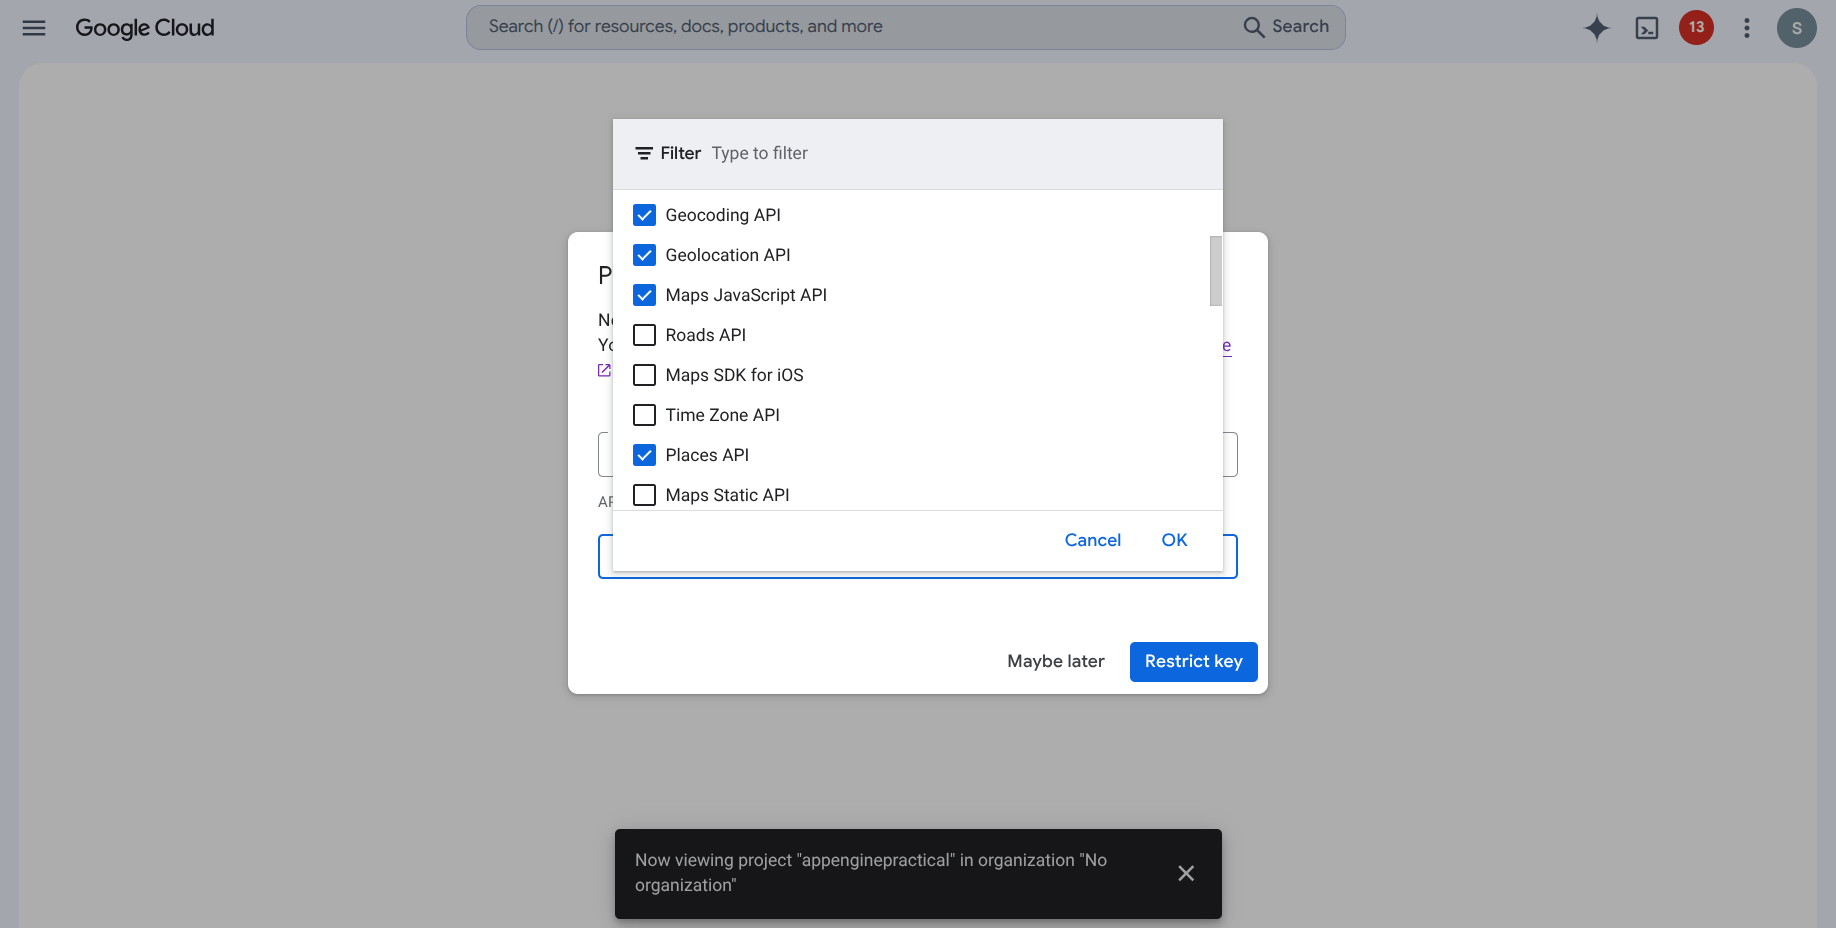
Task: Click the external link icon in dialog
Action: 604,370
